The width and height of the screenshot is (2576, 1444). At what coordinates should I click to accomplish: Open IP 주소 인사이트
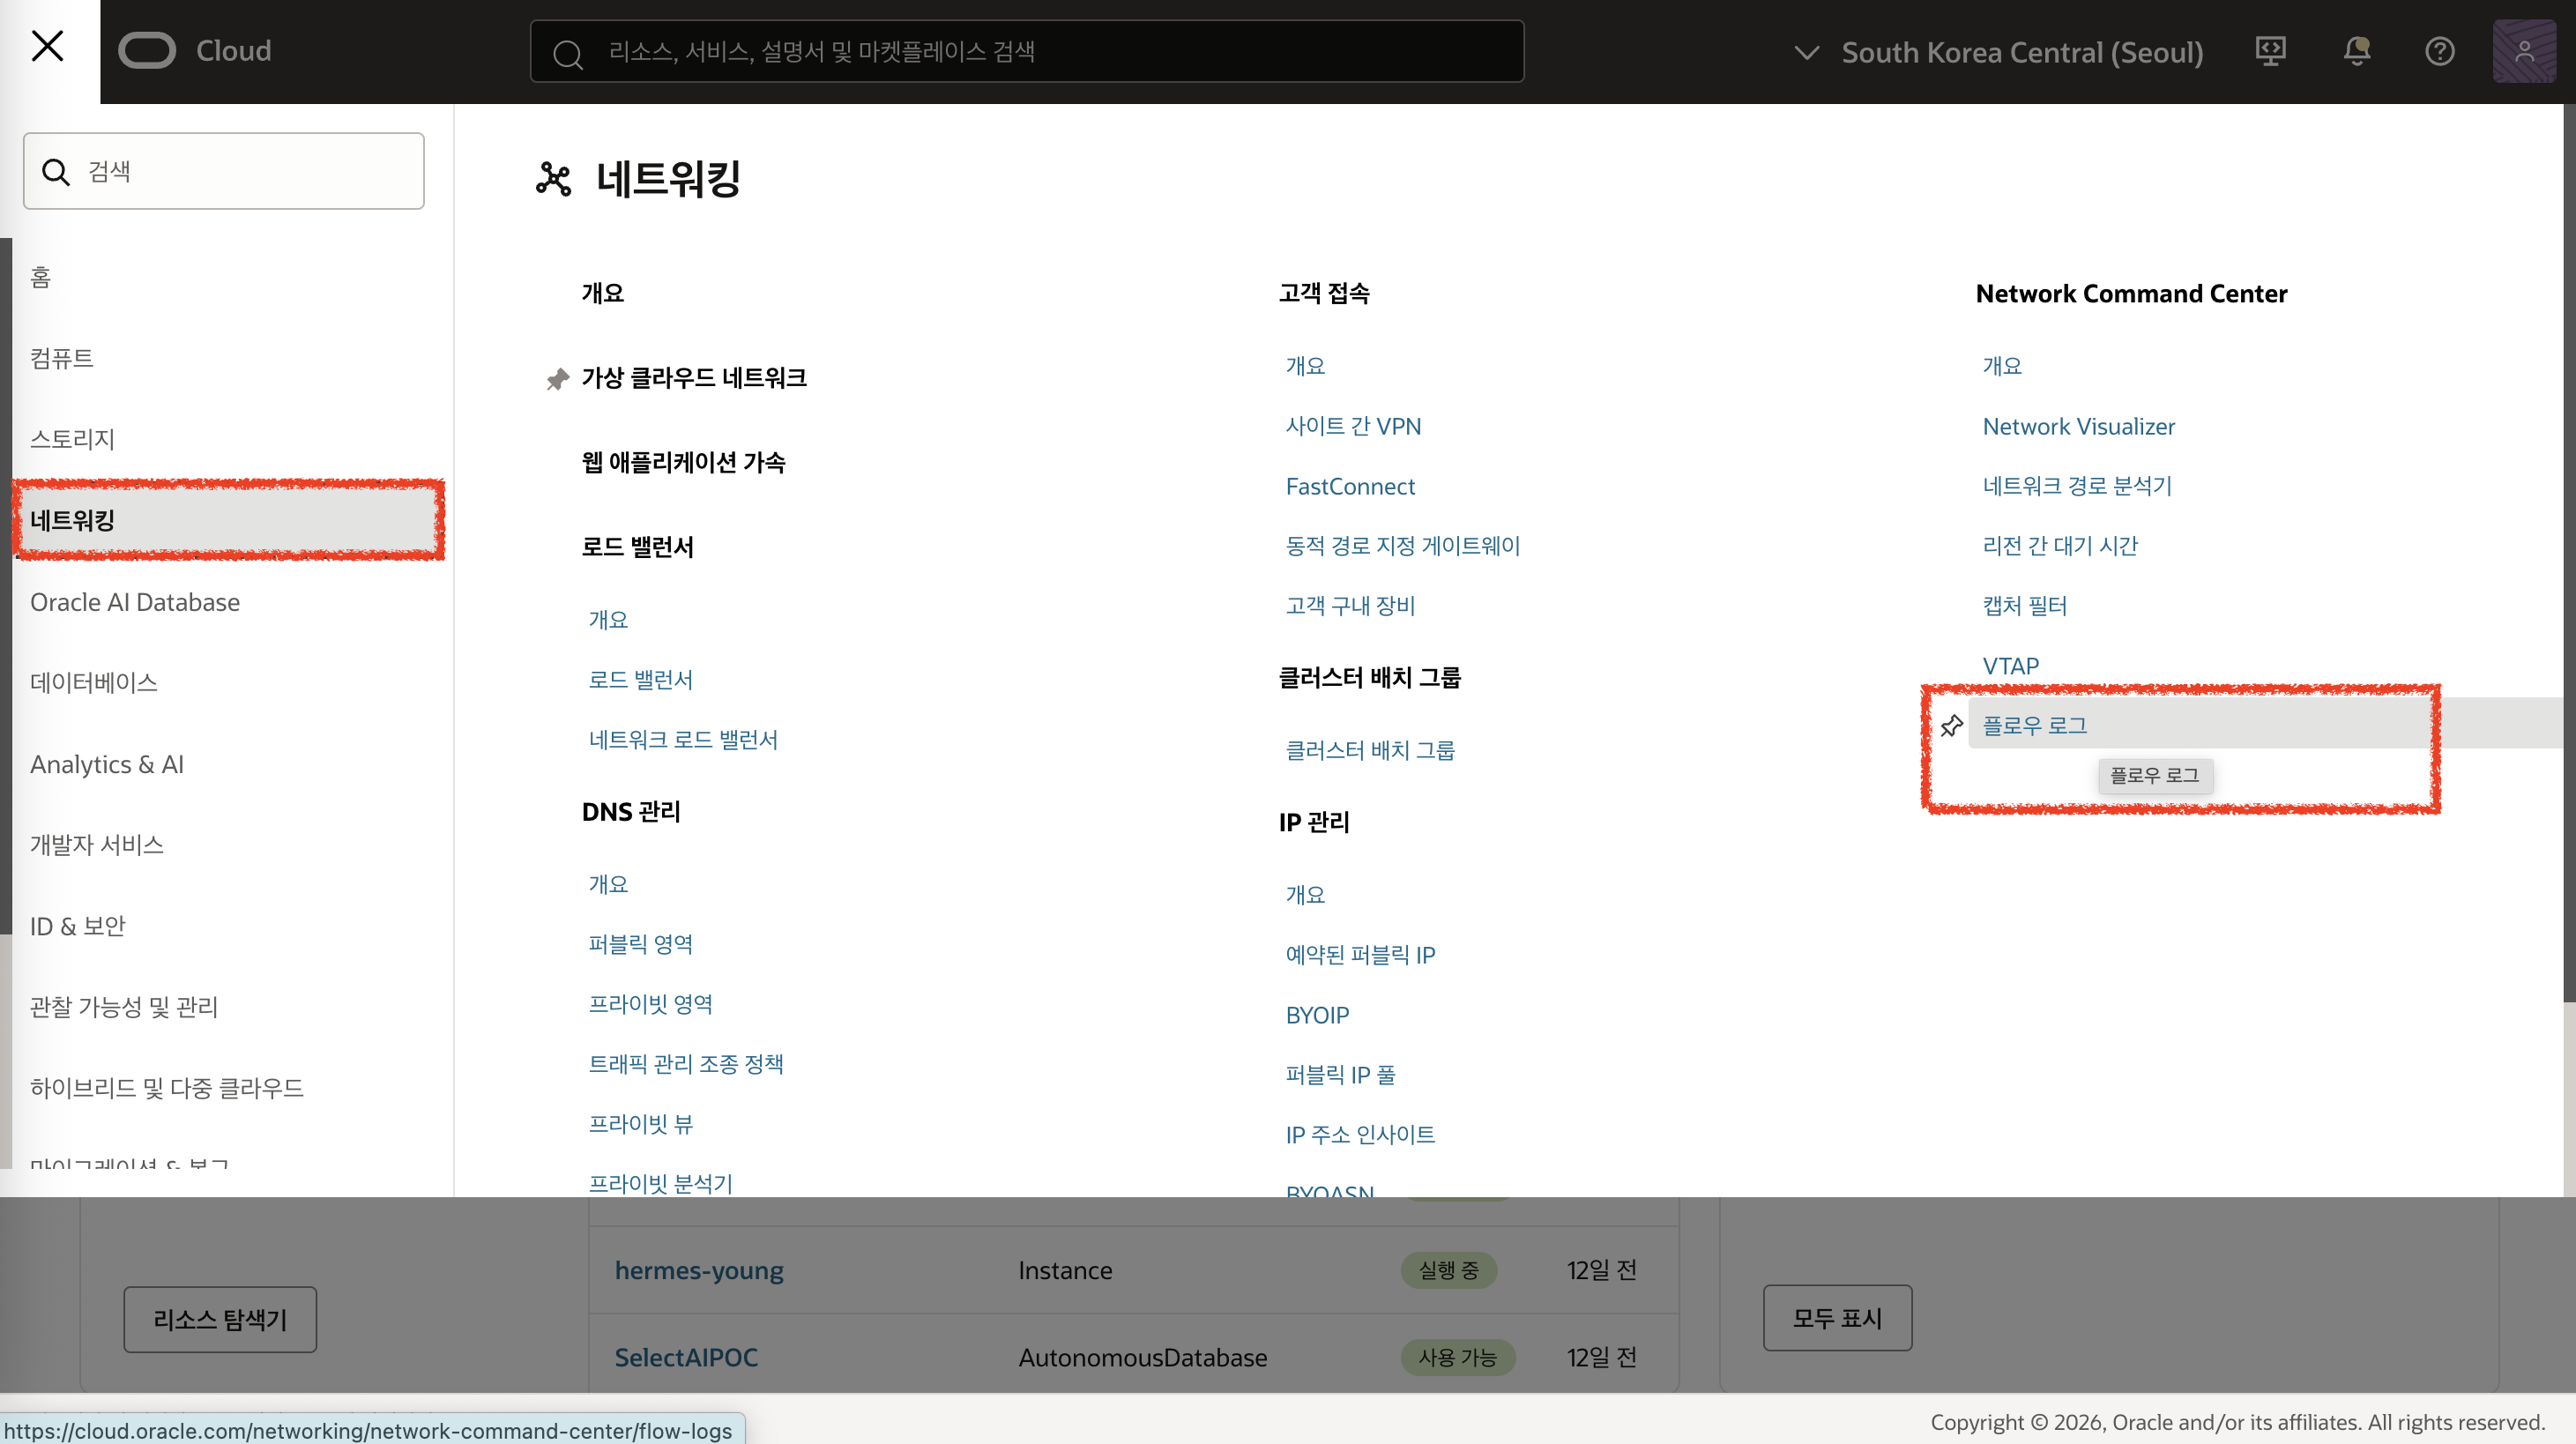(1360, 1135)
